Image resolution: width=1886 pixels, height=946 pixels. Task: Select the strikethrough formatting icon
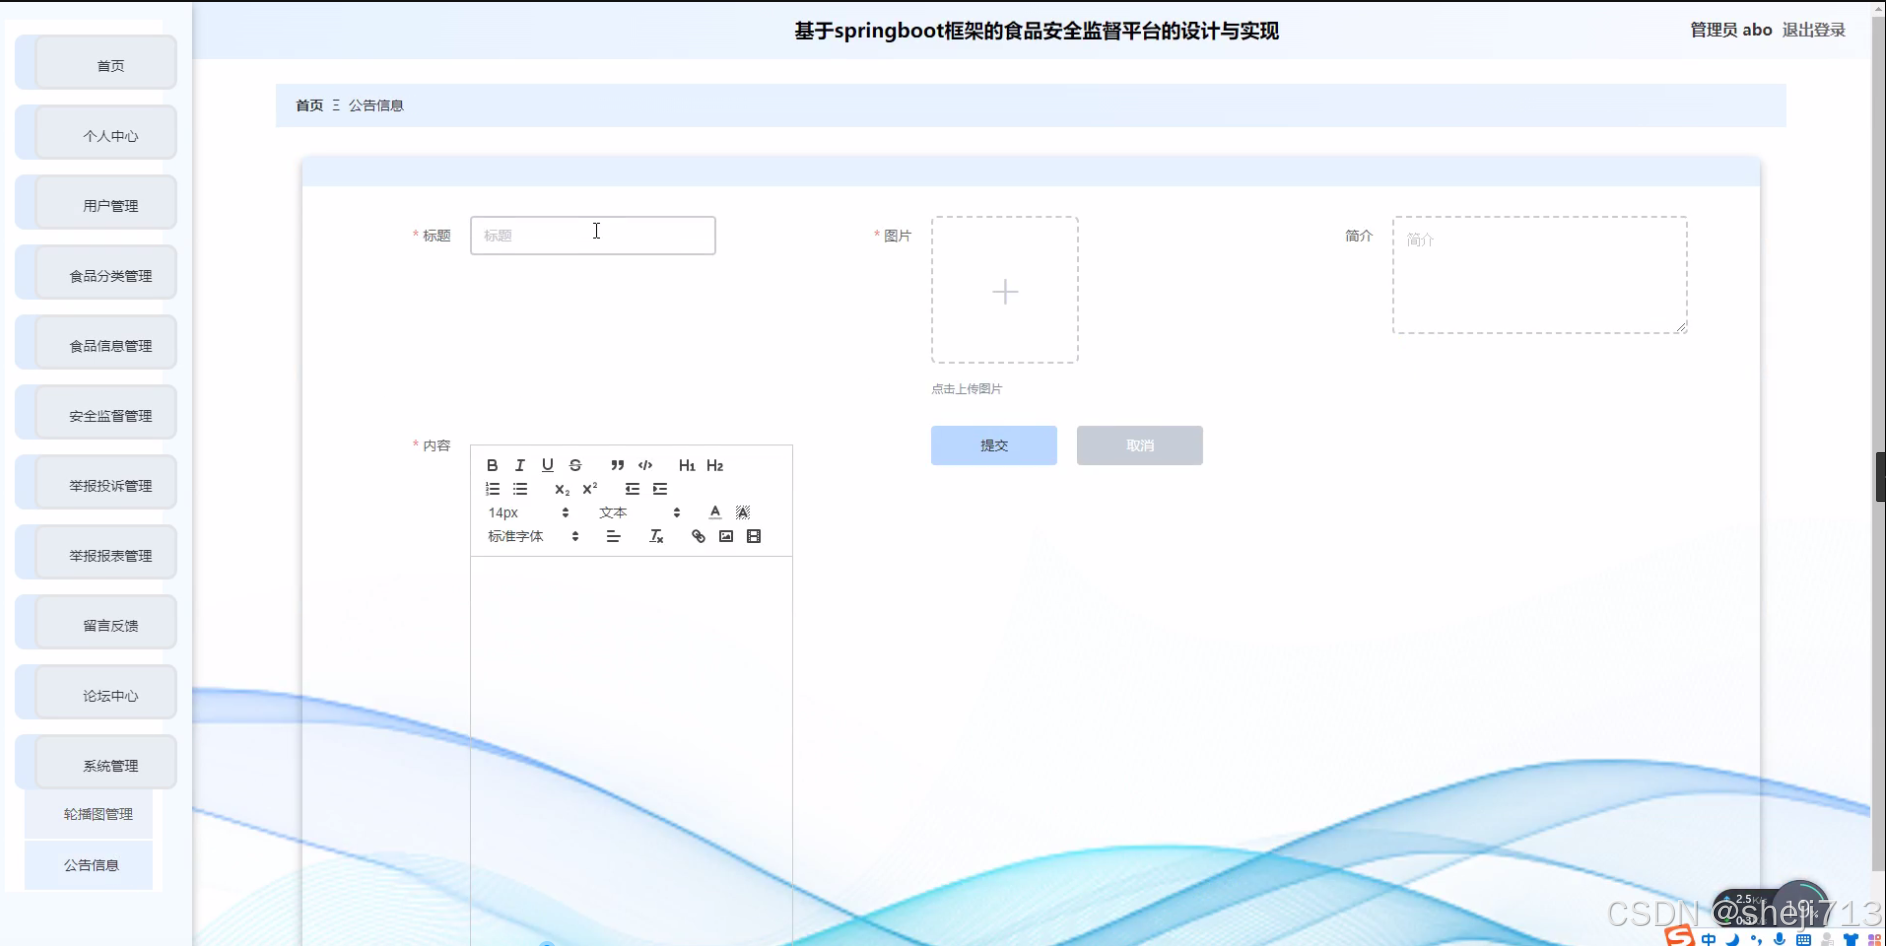click(575, 464)
